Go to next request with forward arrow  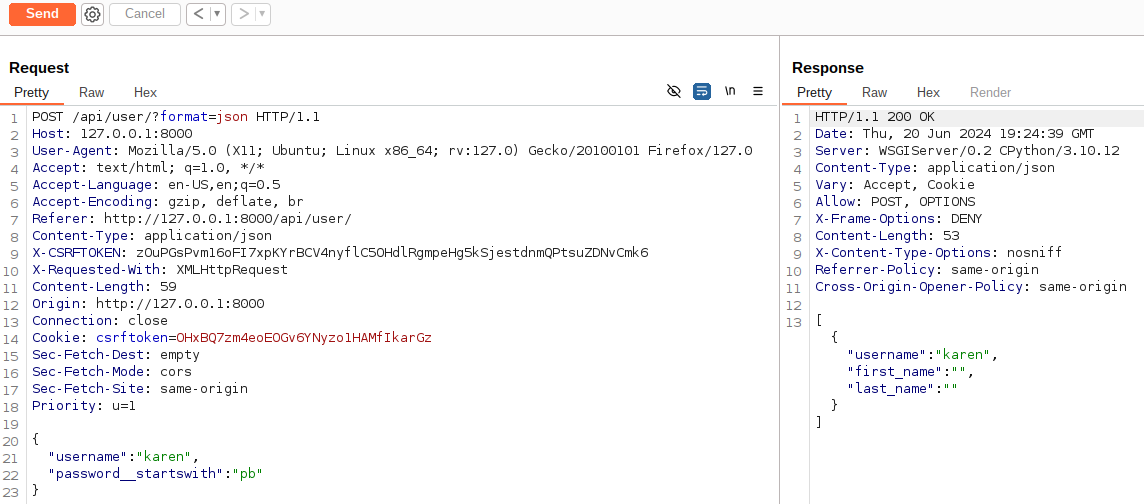tap(244, 14)
